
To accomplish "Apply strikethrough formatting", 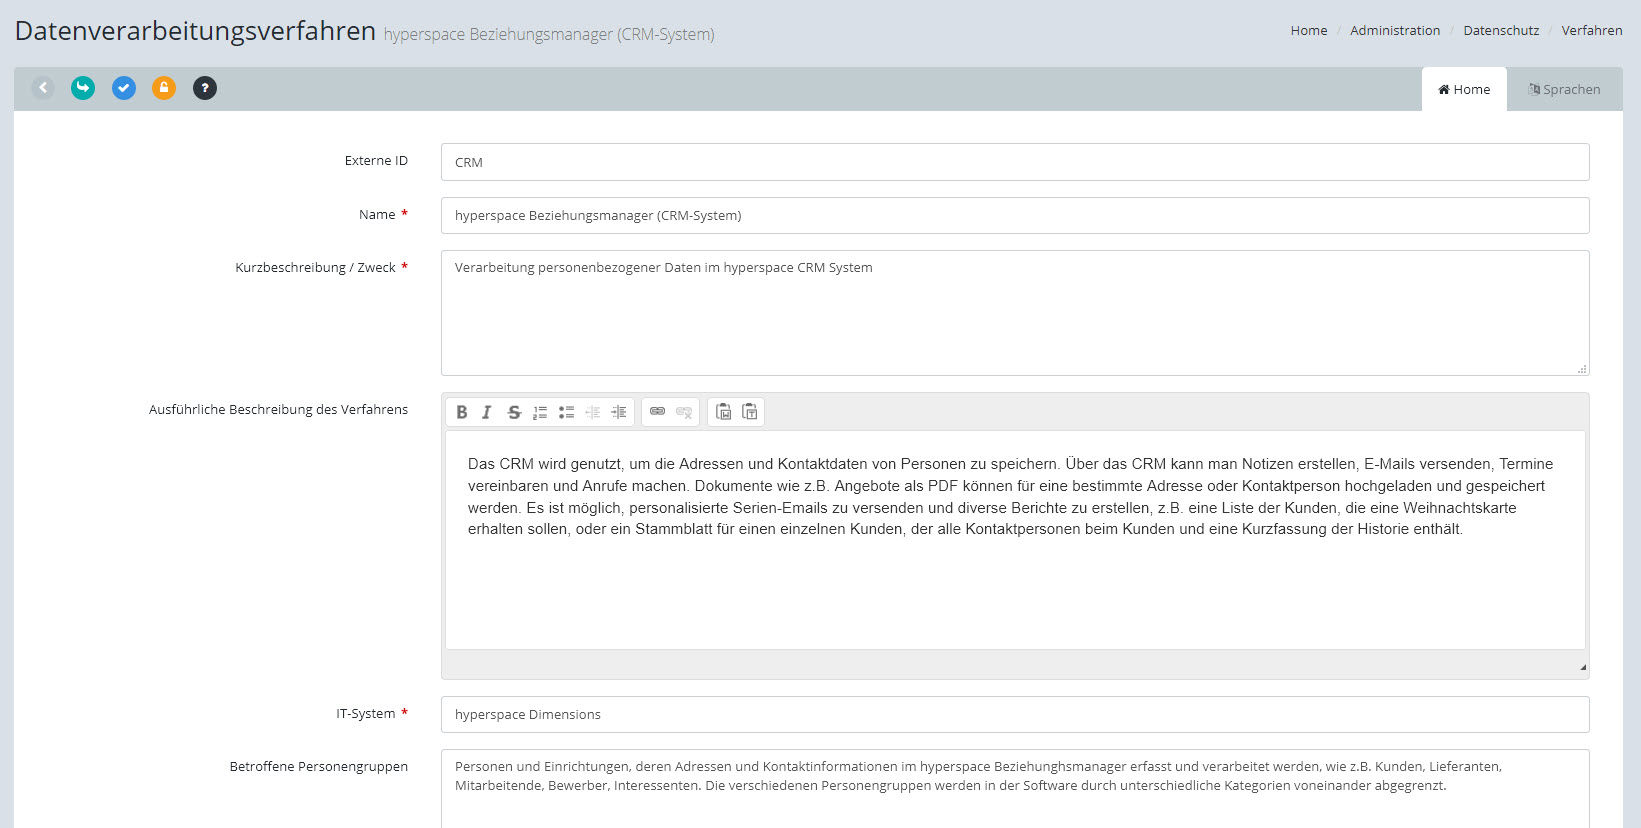I will tap(514, 412).
